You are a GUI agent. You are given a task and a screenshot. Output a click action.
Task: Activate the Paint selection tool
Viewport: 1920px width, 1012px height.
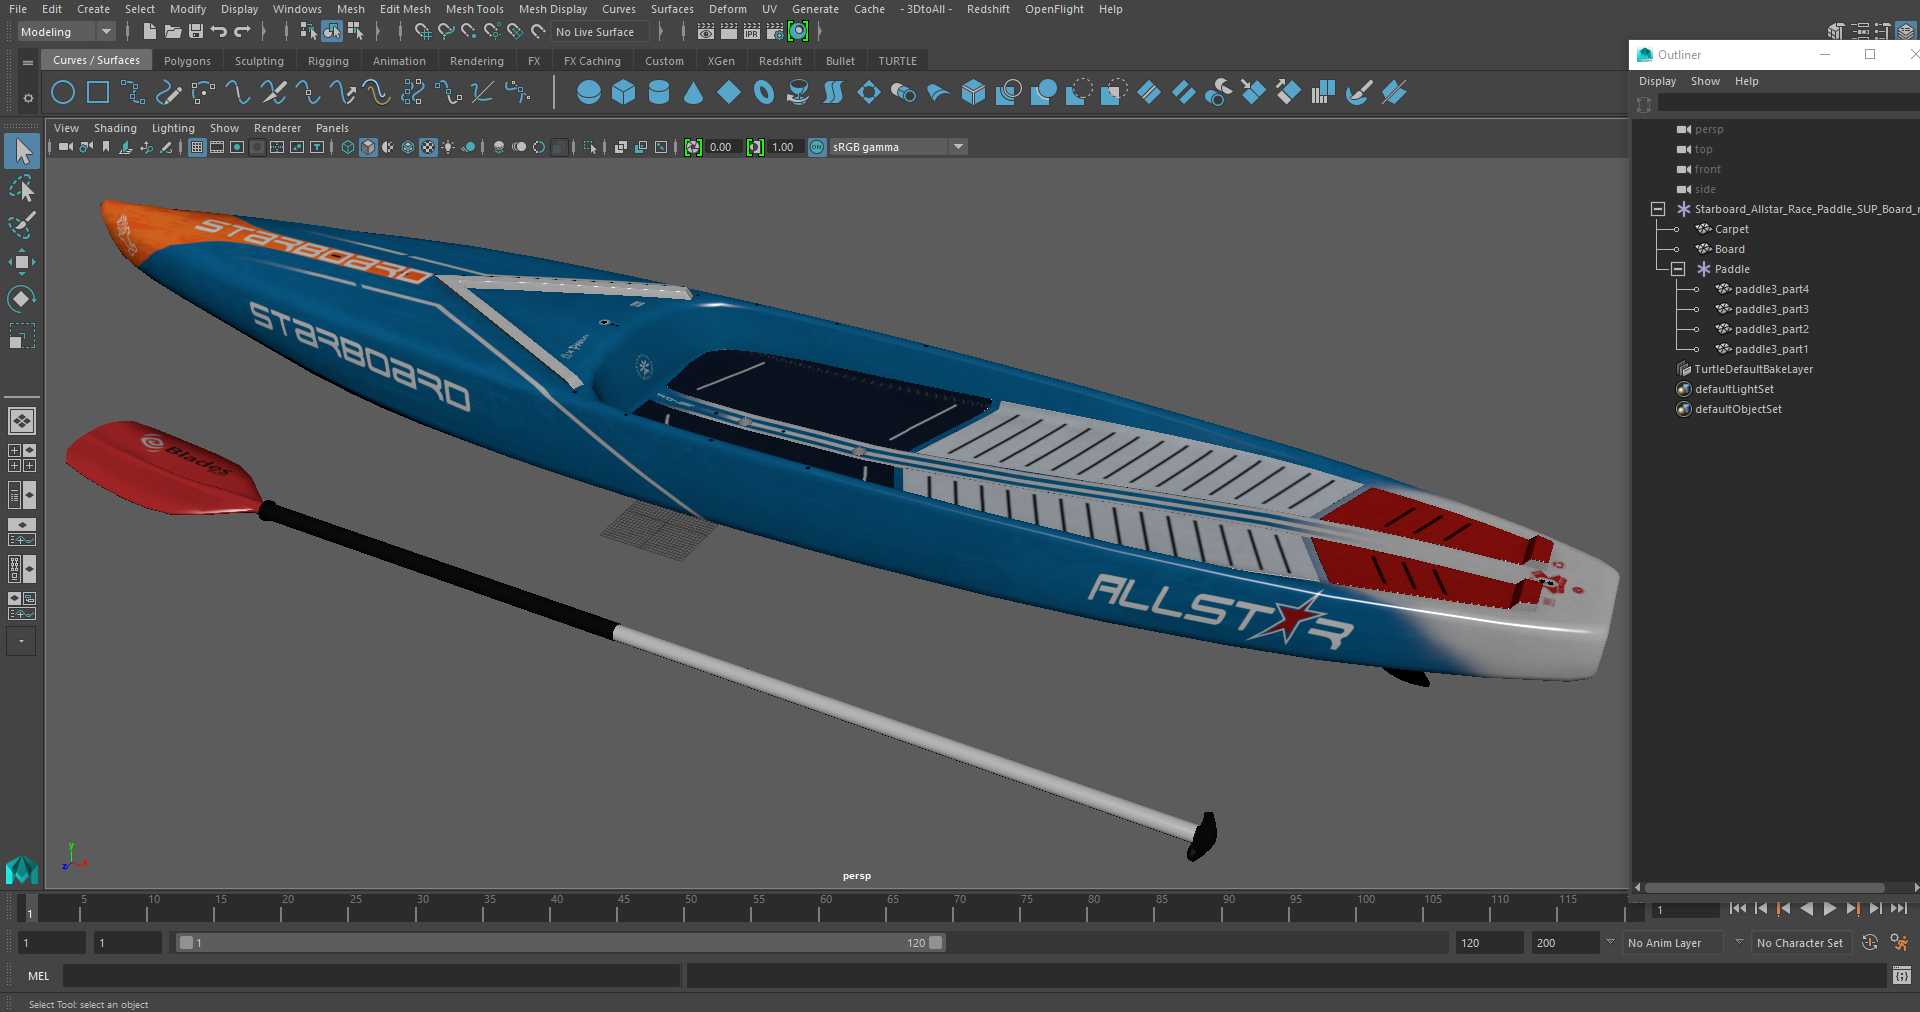22,225
